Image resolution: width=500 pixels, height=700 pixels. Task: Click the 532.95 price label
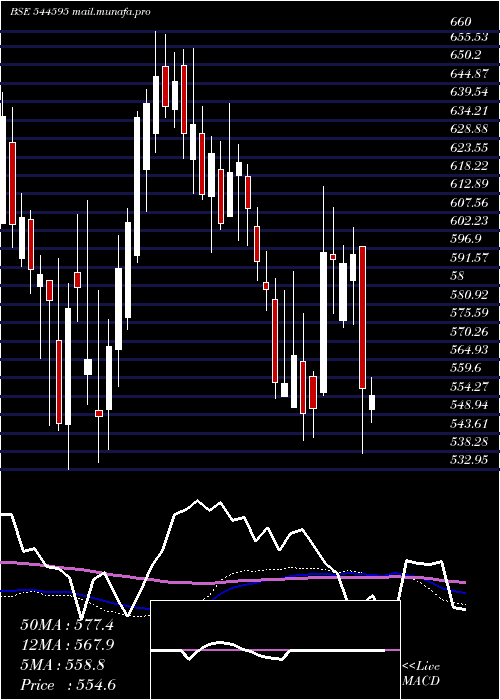click(x=469, y=459)
